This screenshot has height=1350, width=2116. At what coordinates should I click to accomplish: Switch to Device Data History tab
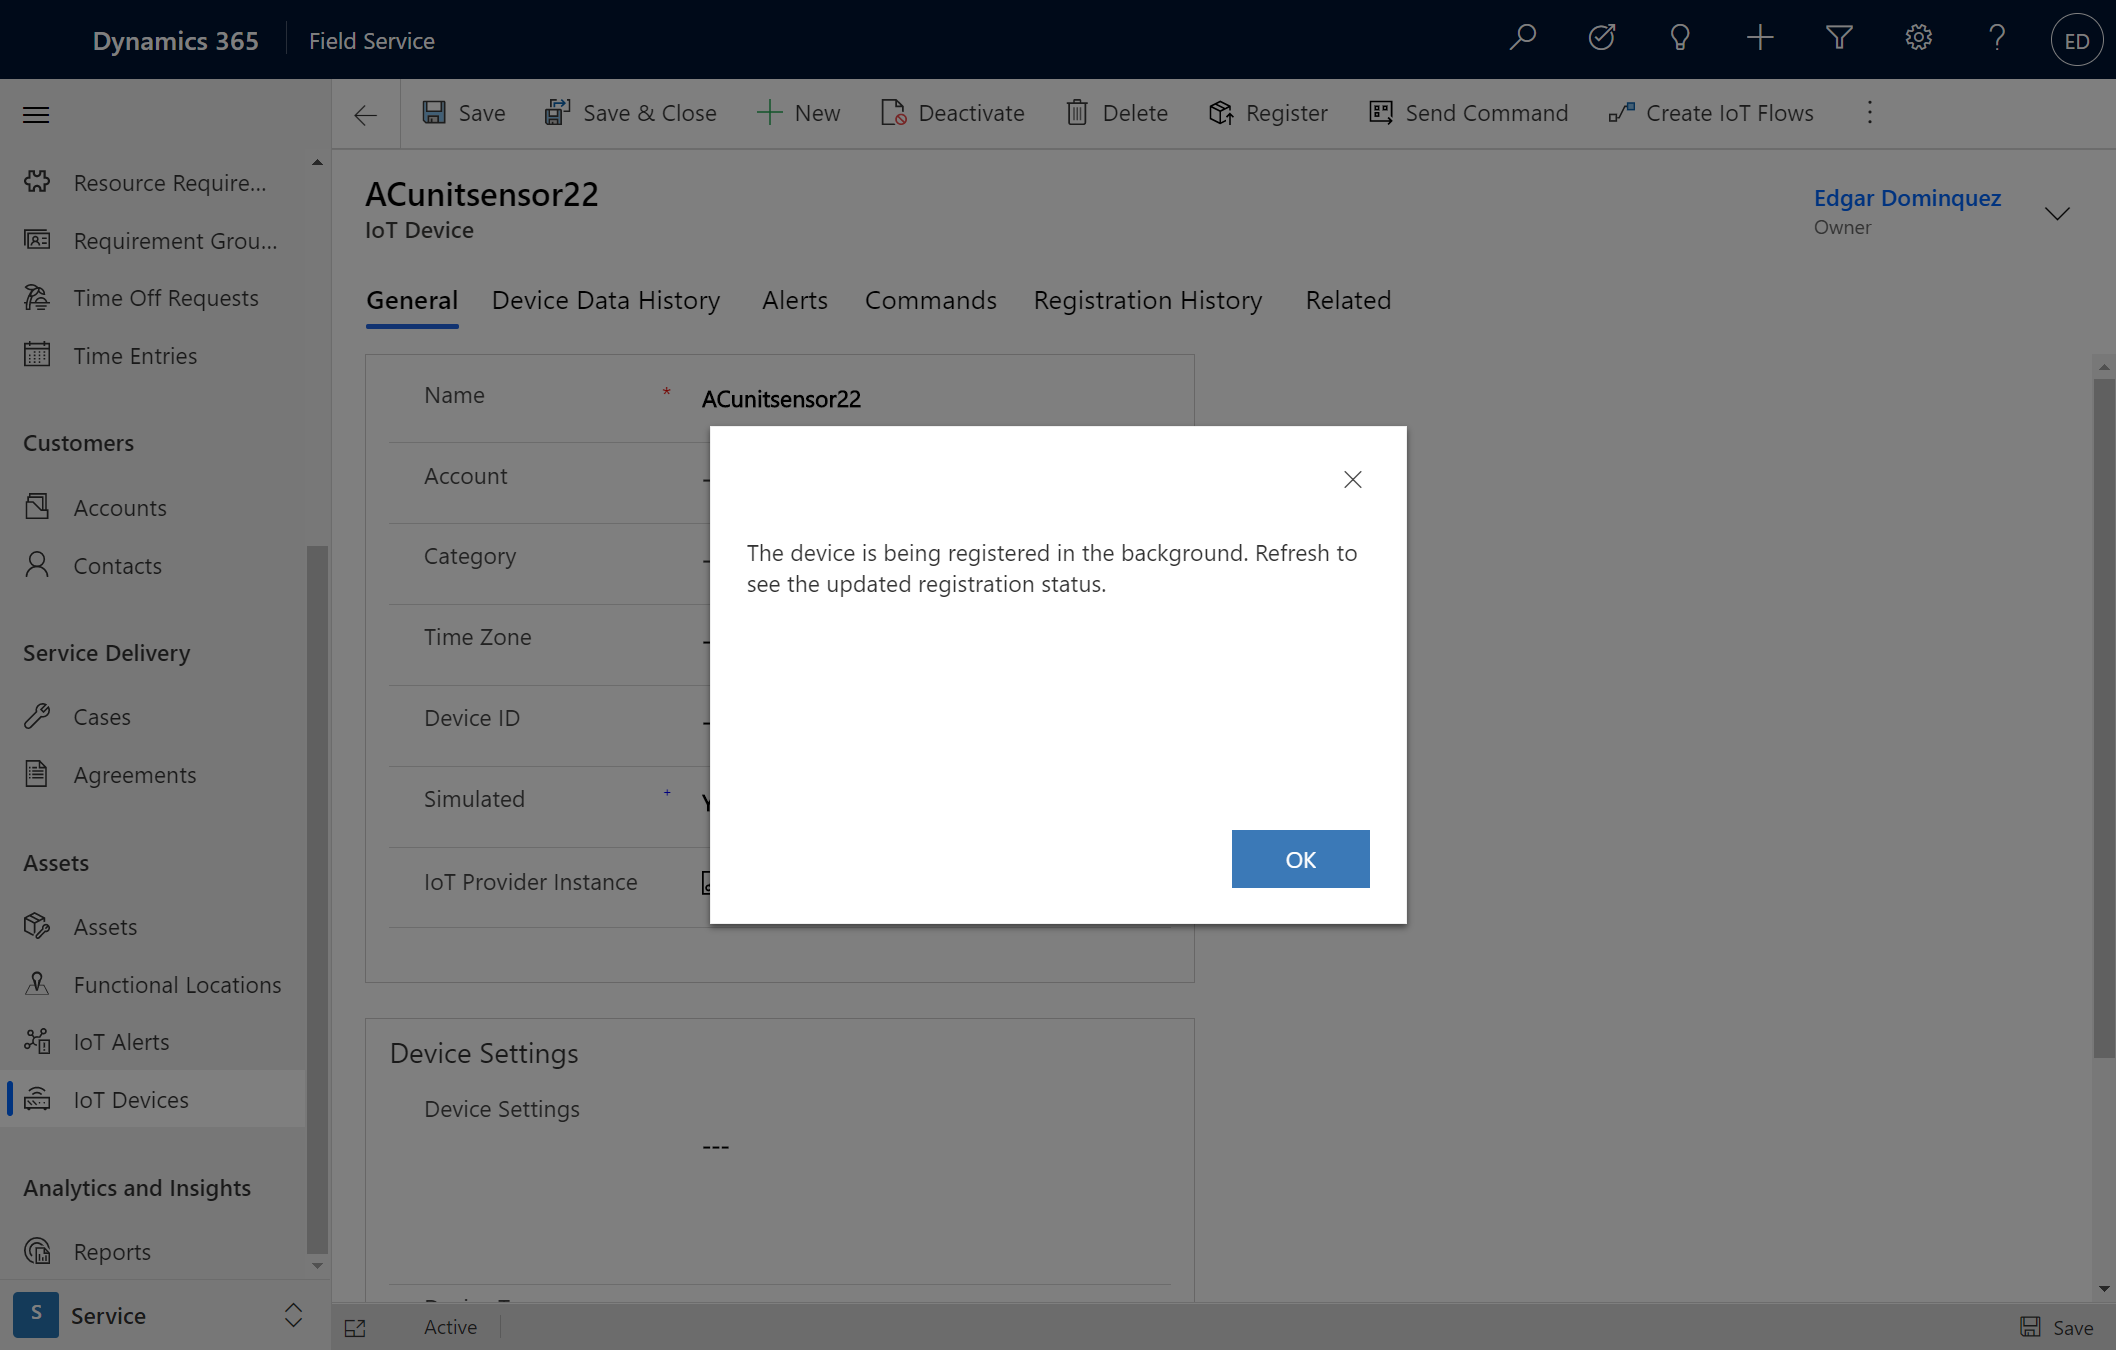click(x=605, y=299)
